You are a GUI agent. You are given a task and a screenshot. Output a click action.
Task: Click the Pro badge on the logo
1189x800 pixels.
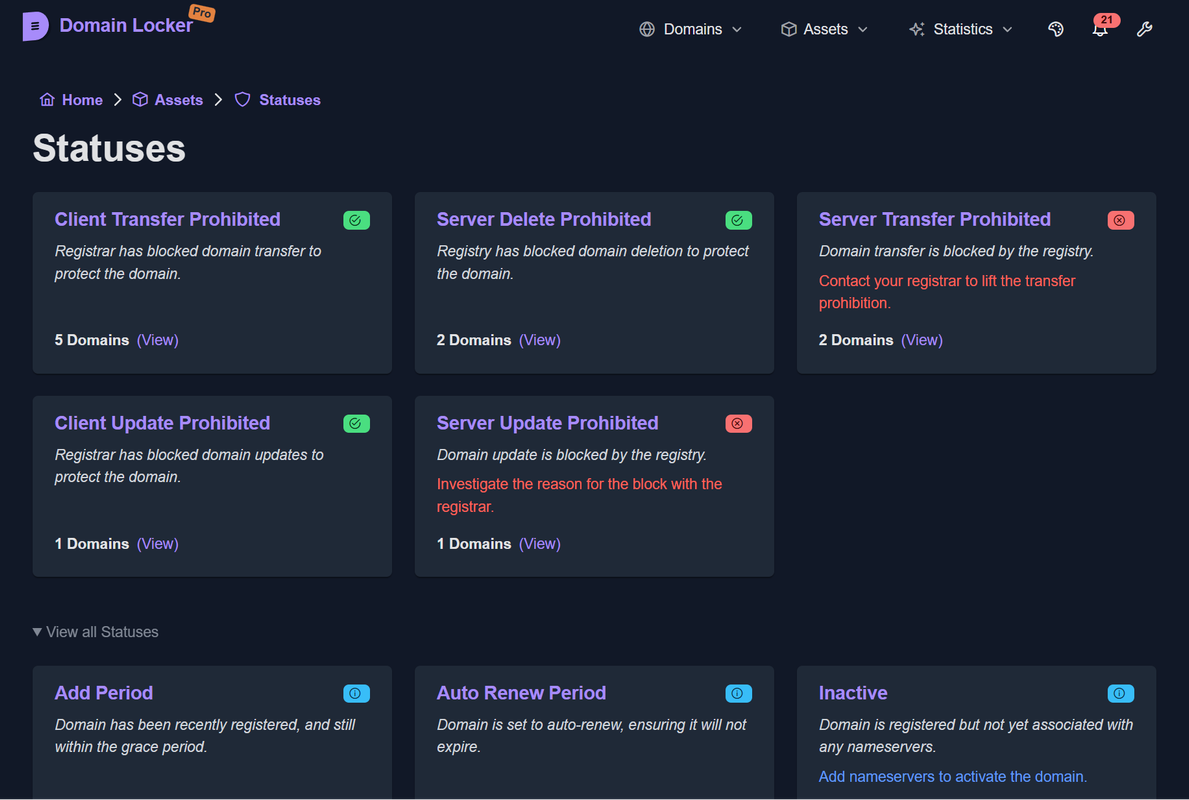[x=202, y=13]
